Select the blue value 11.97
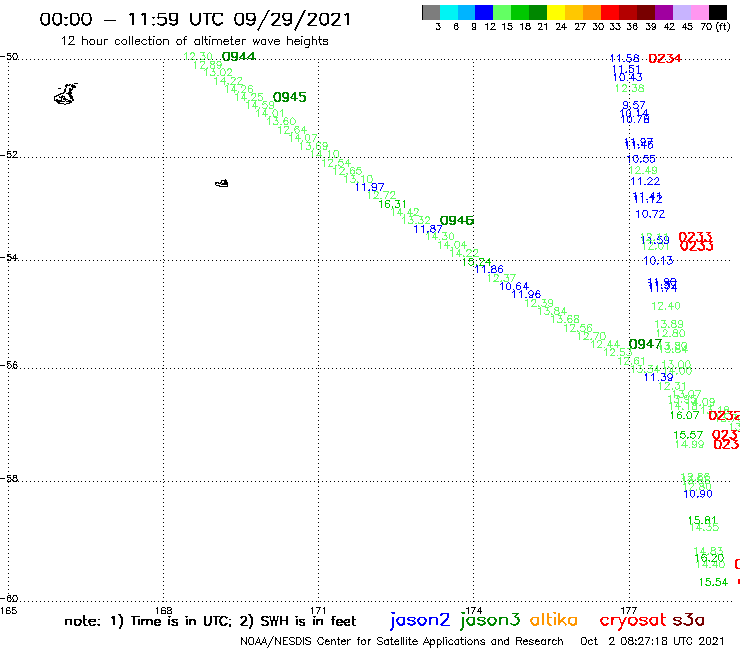740x650 pixels. (x=370, y=187)
